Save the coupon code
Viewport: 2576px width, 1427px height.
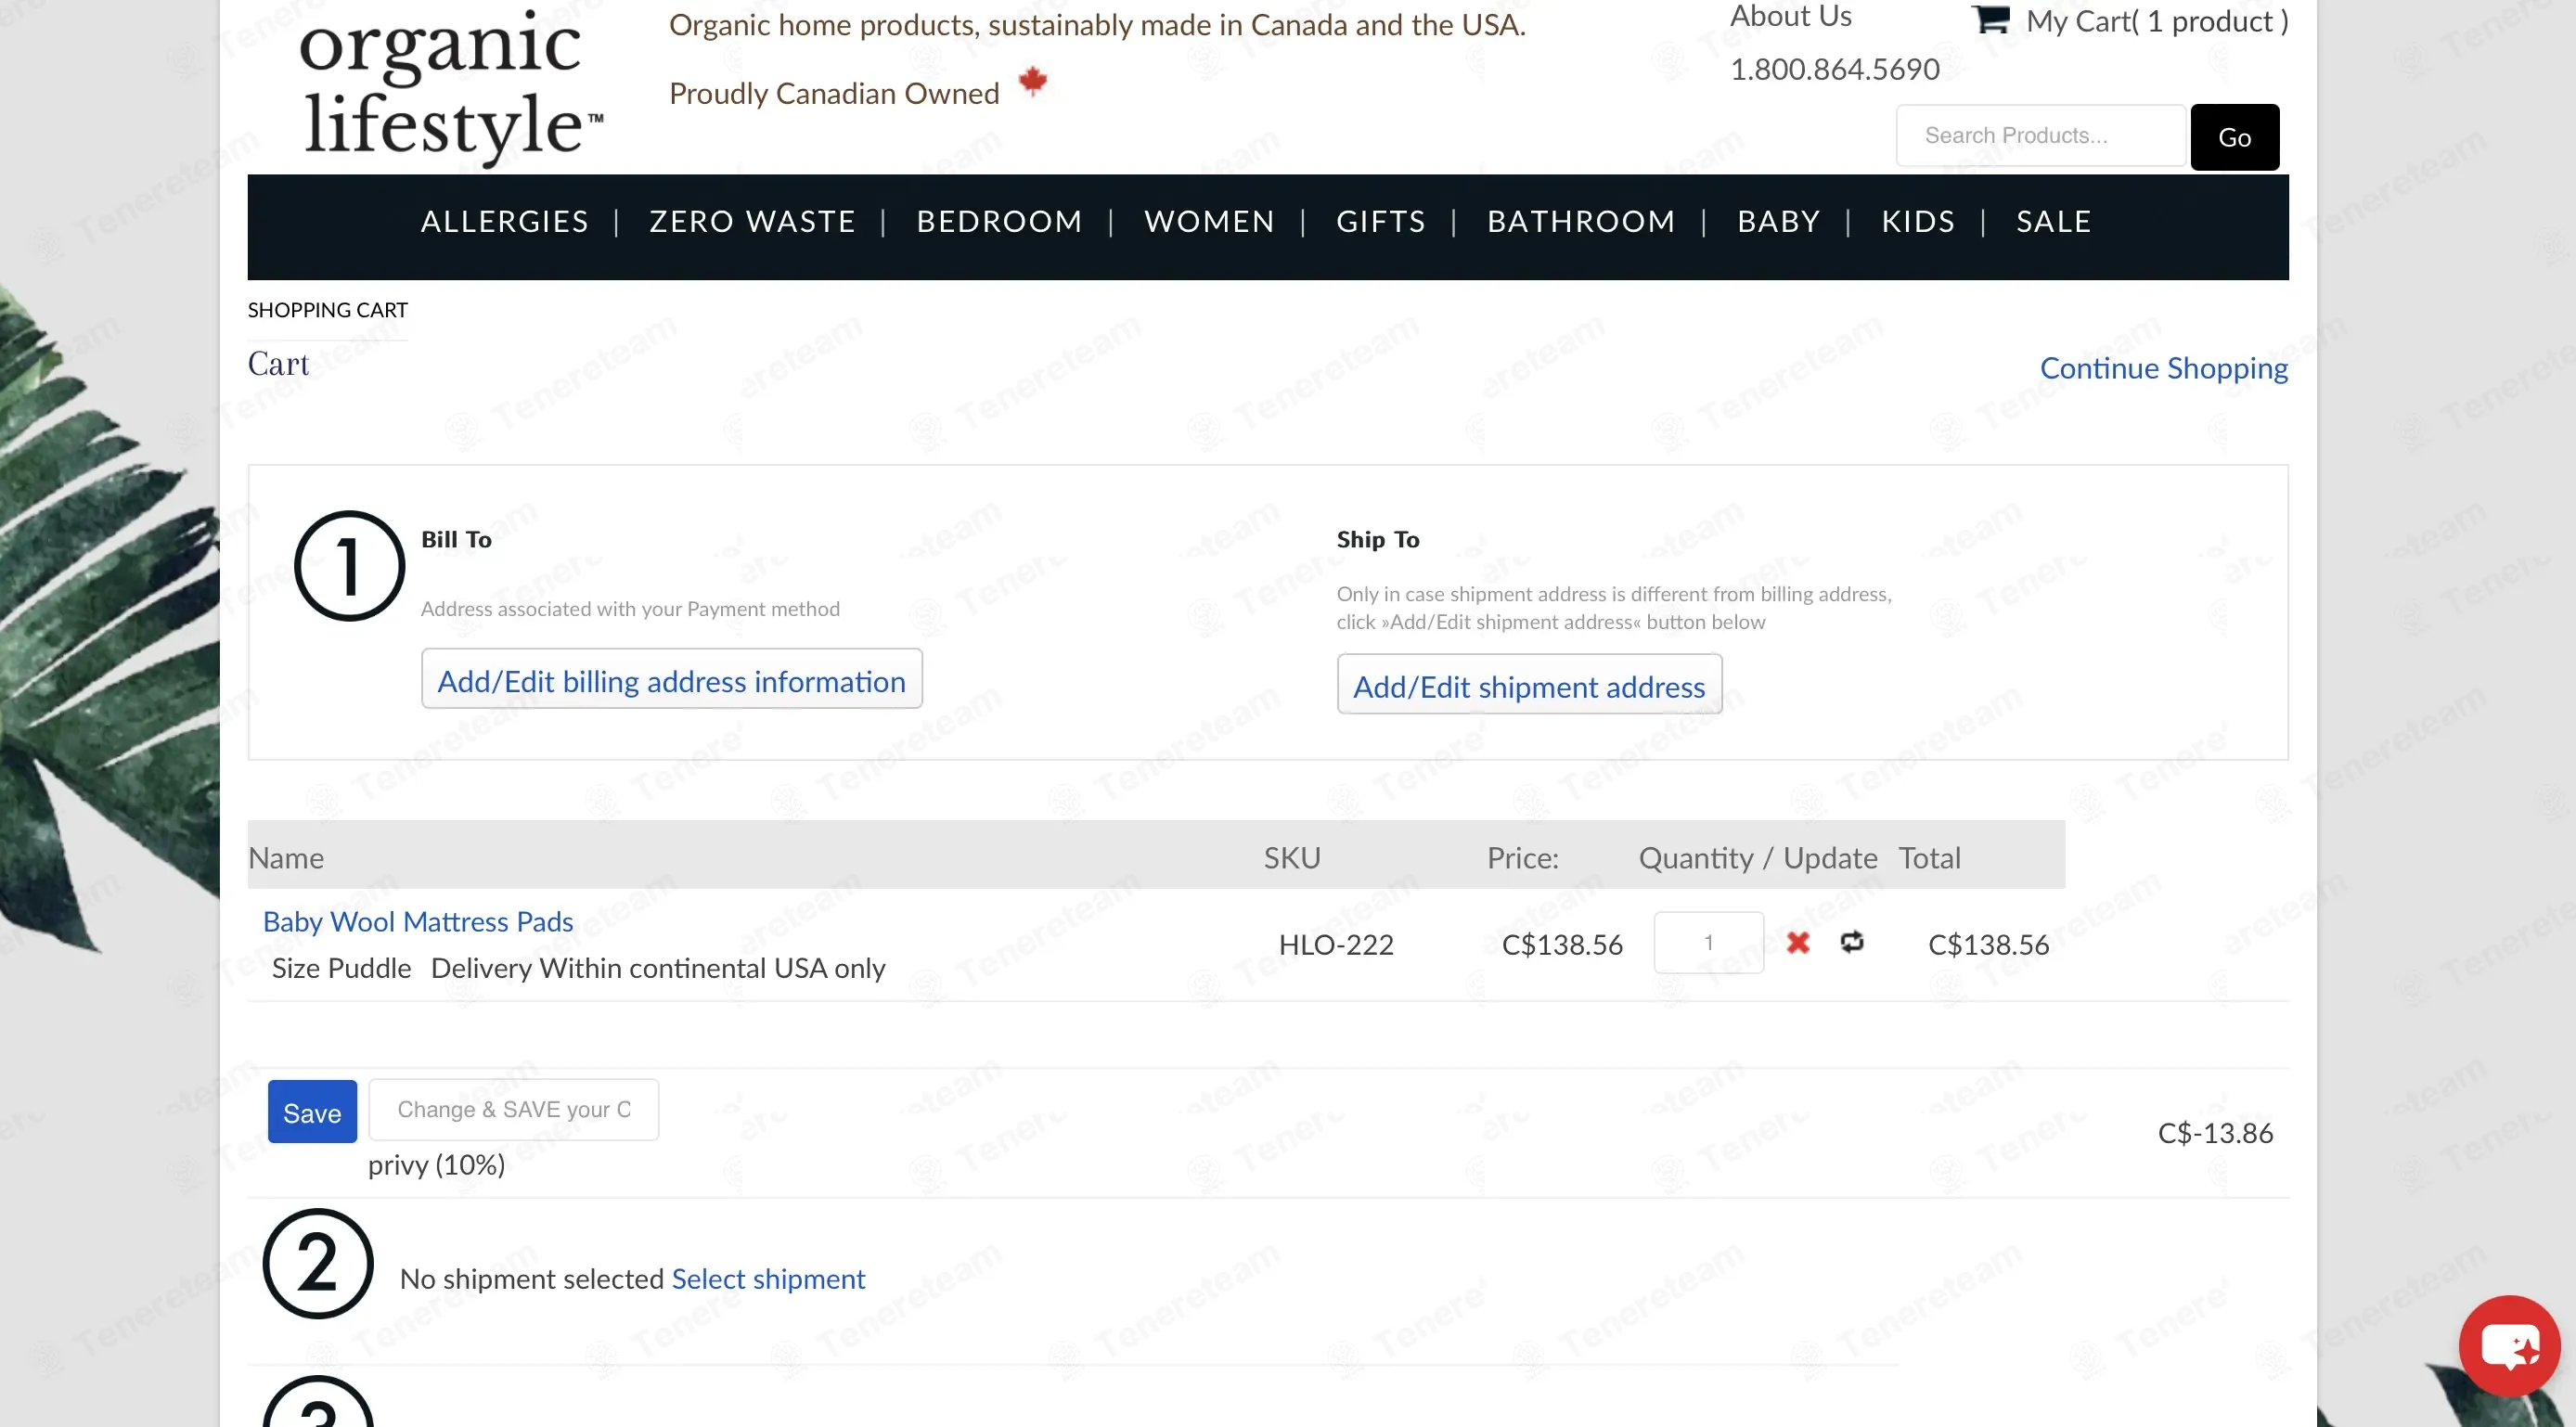[x=312, y=1112]
